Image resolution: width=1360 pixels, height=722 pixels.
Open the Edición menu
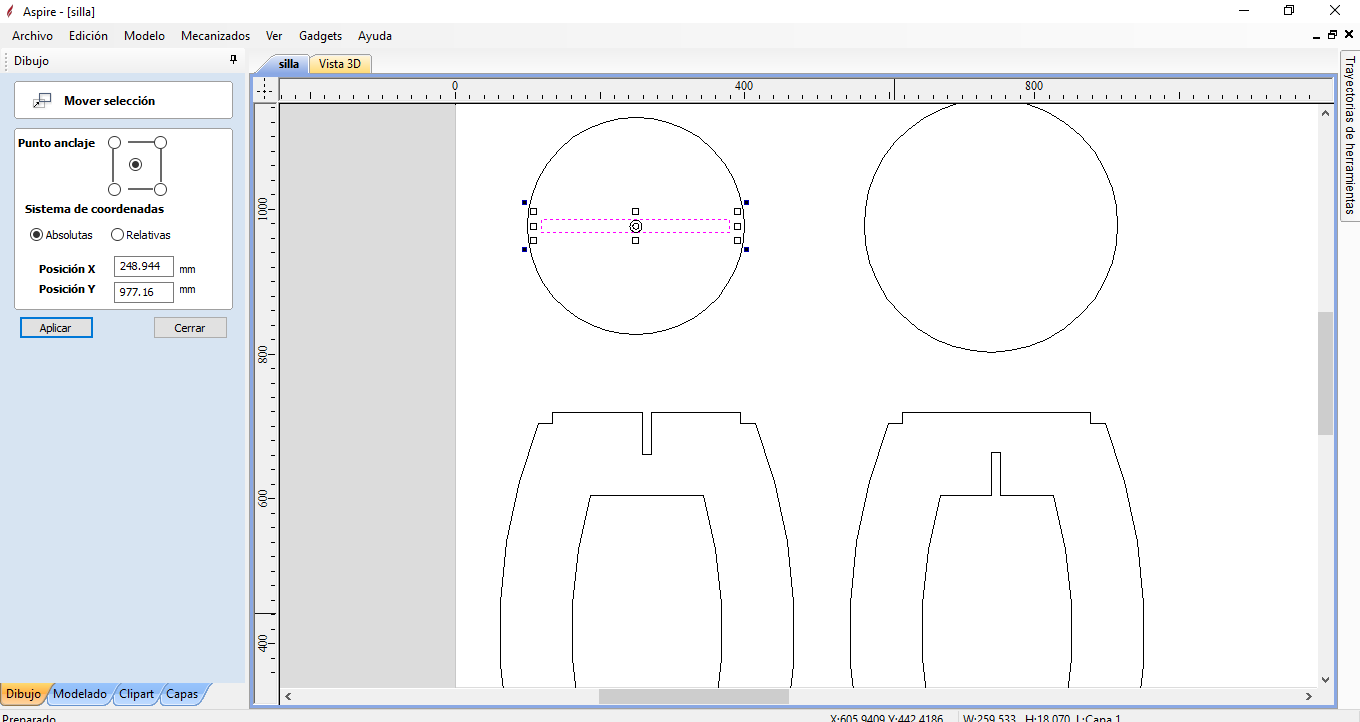tap(88, 36)
